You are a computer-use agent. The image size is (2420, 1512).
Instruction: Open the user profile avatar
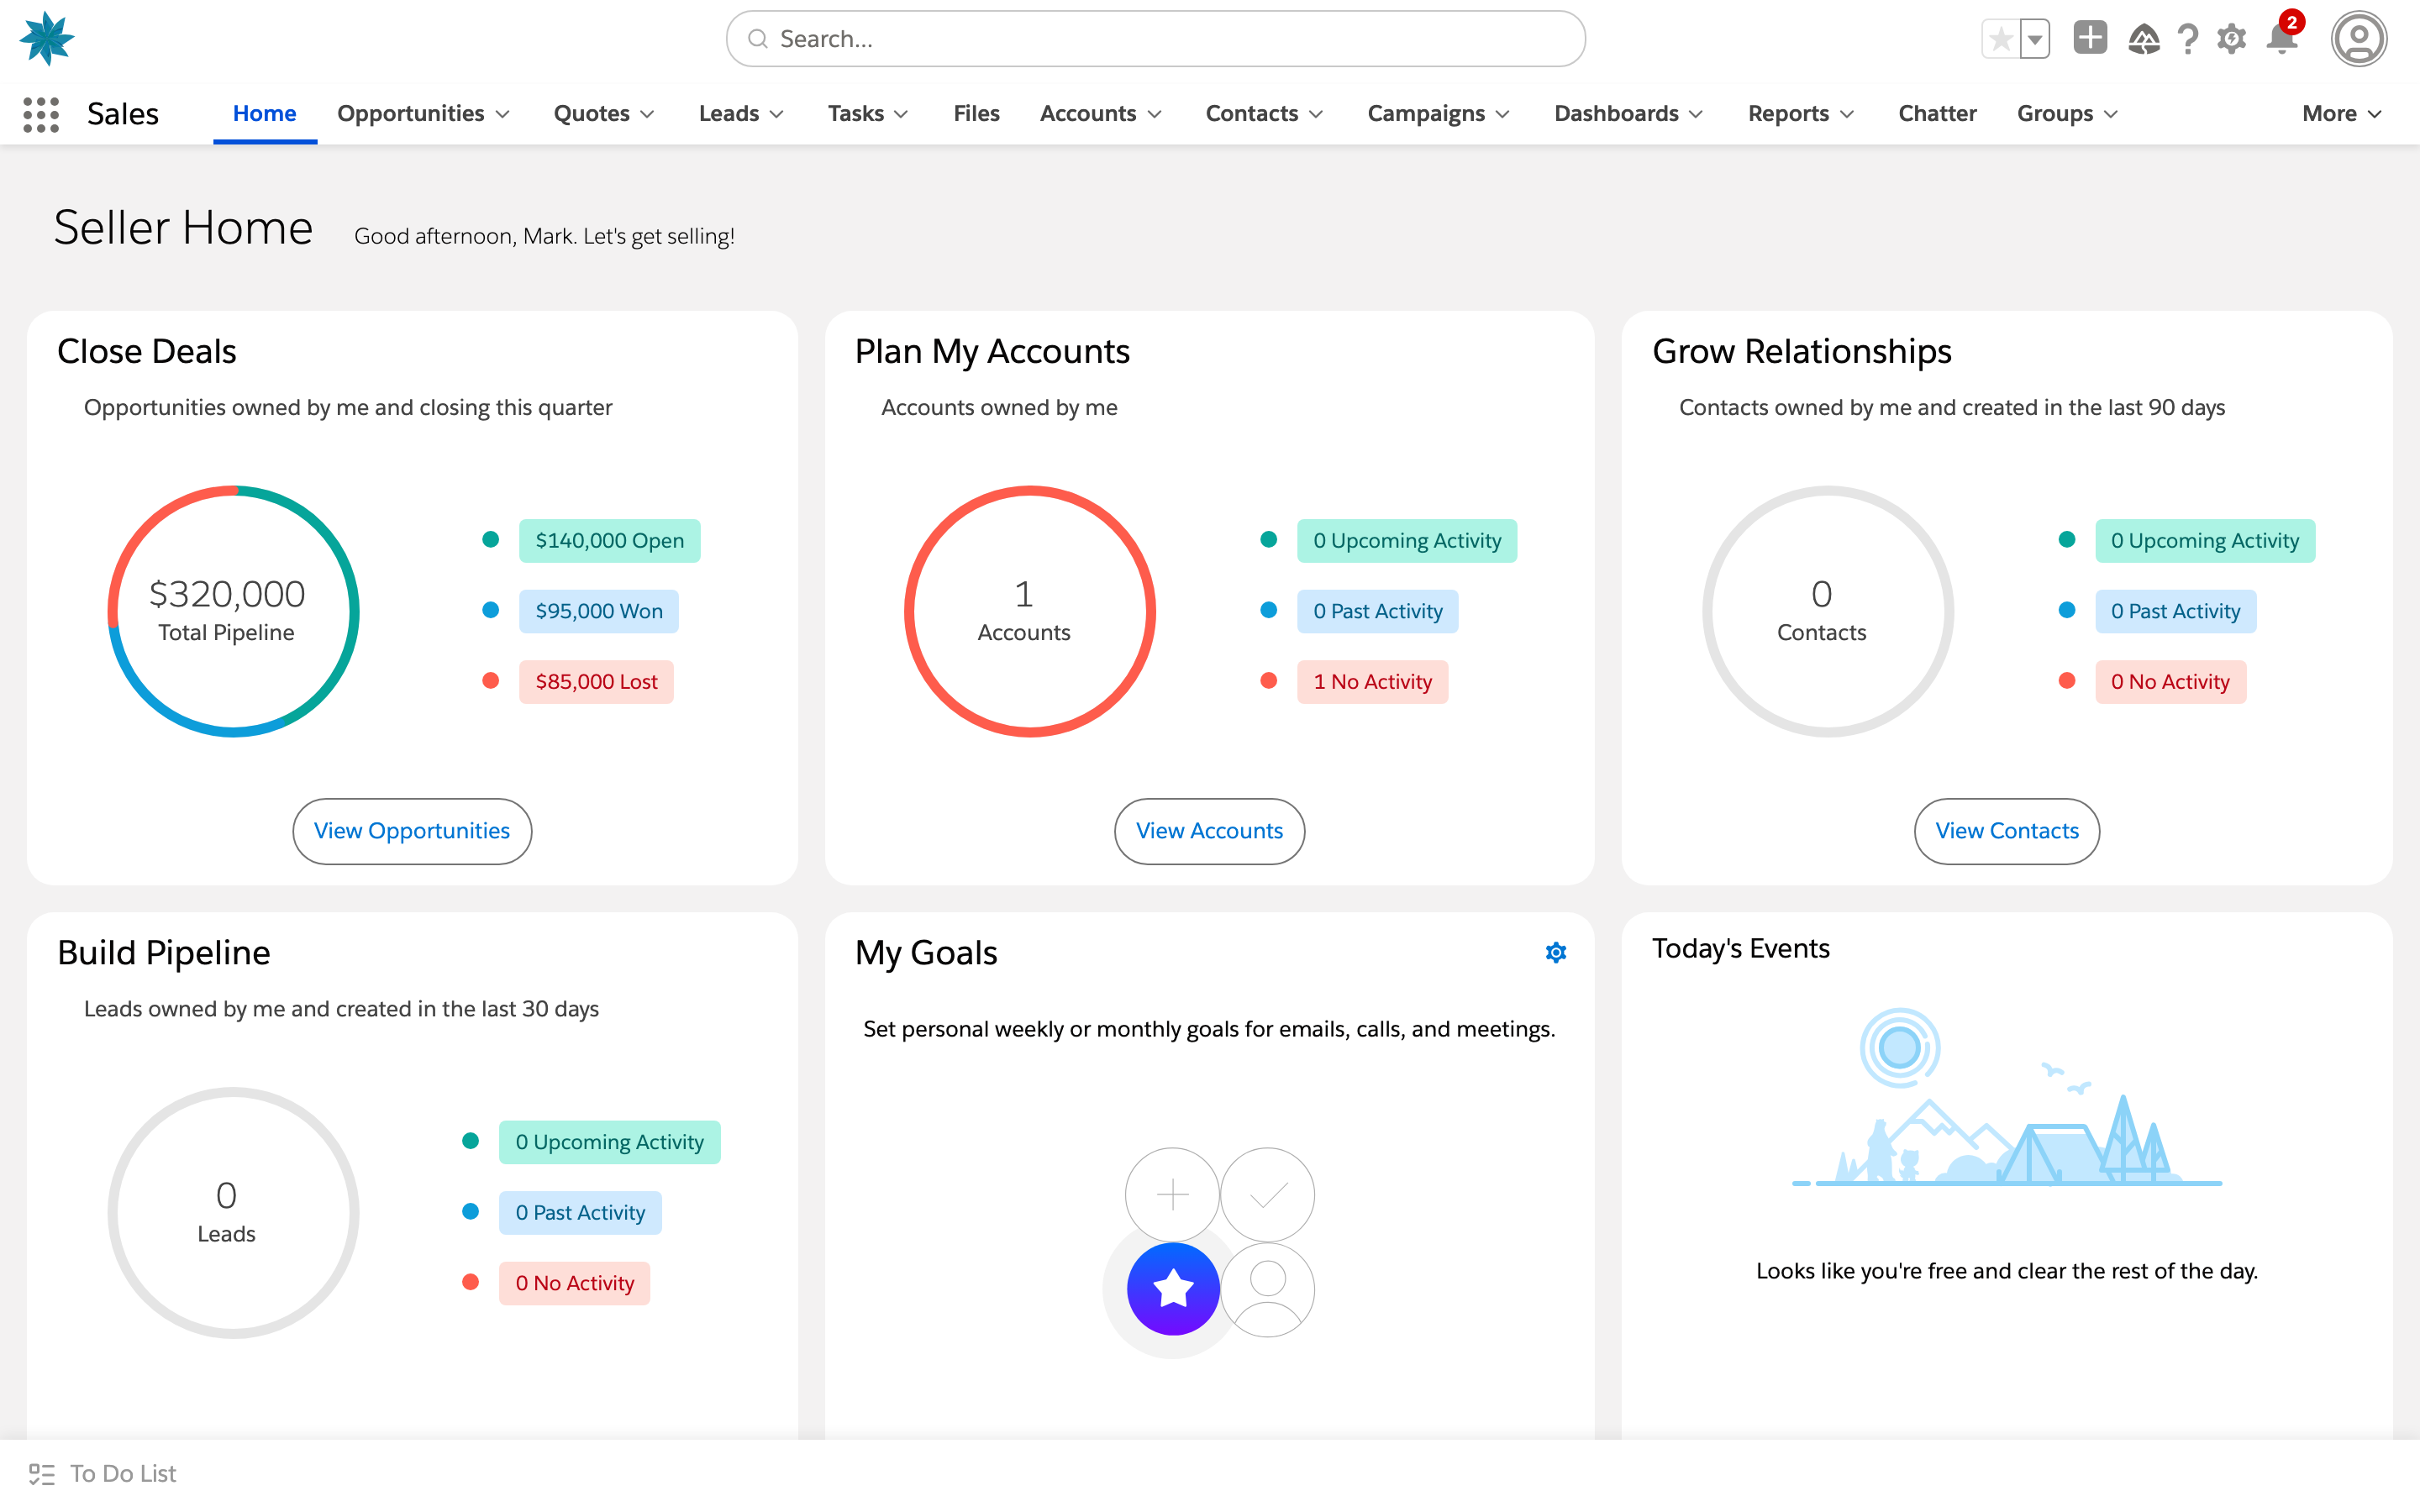(2359, 39)
